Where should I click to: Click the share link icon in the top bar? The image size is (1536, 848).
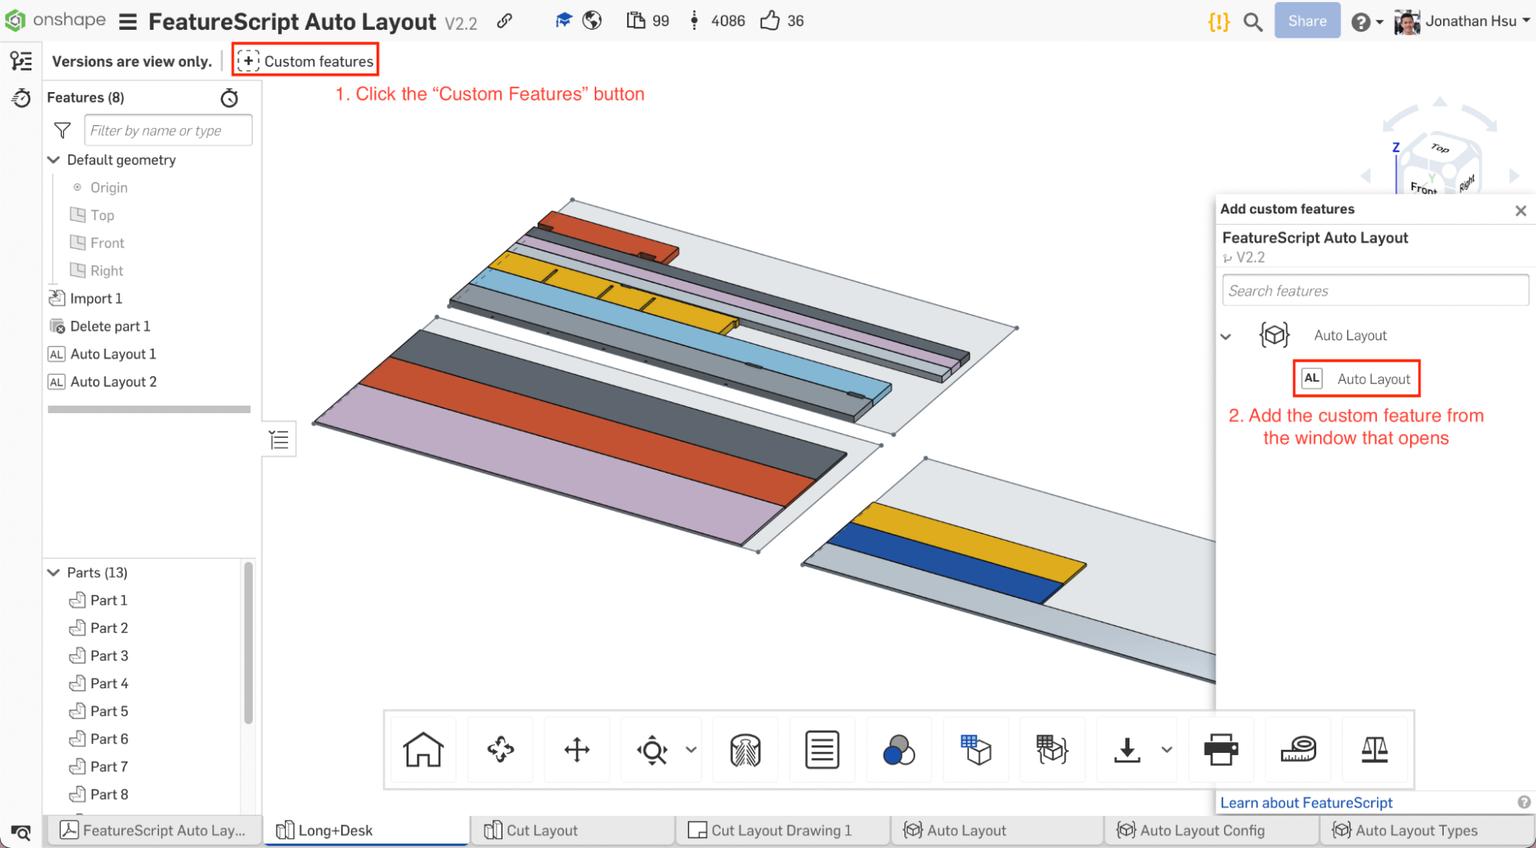504,20
